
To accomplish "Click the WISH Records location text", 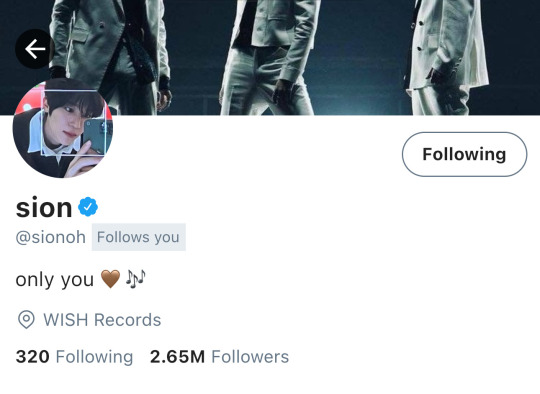I will coord(102,320).
